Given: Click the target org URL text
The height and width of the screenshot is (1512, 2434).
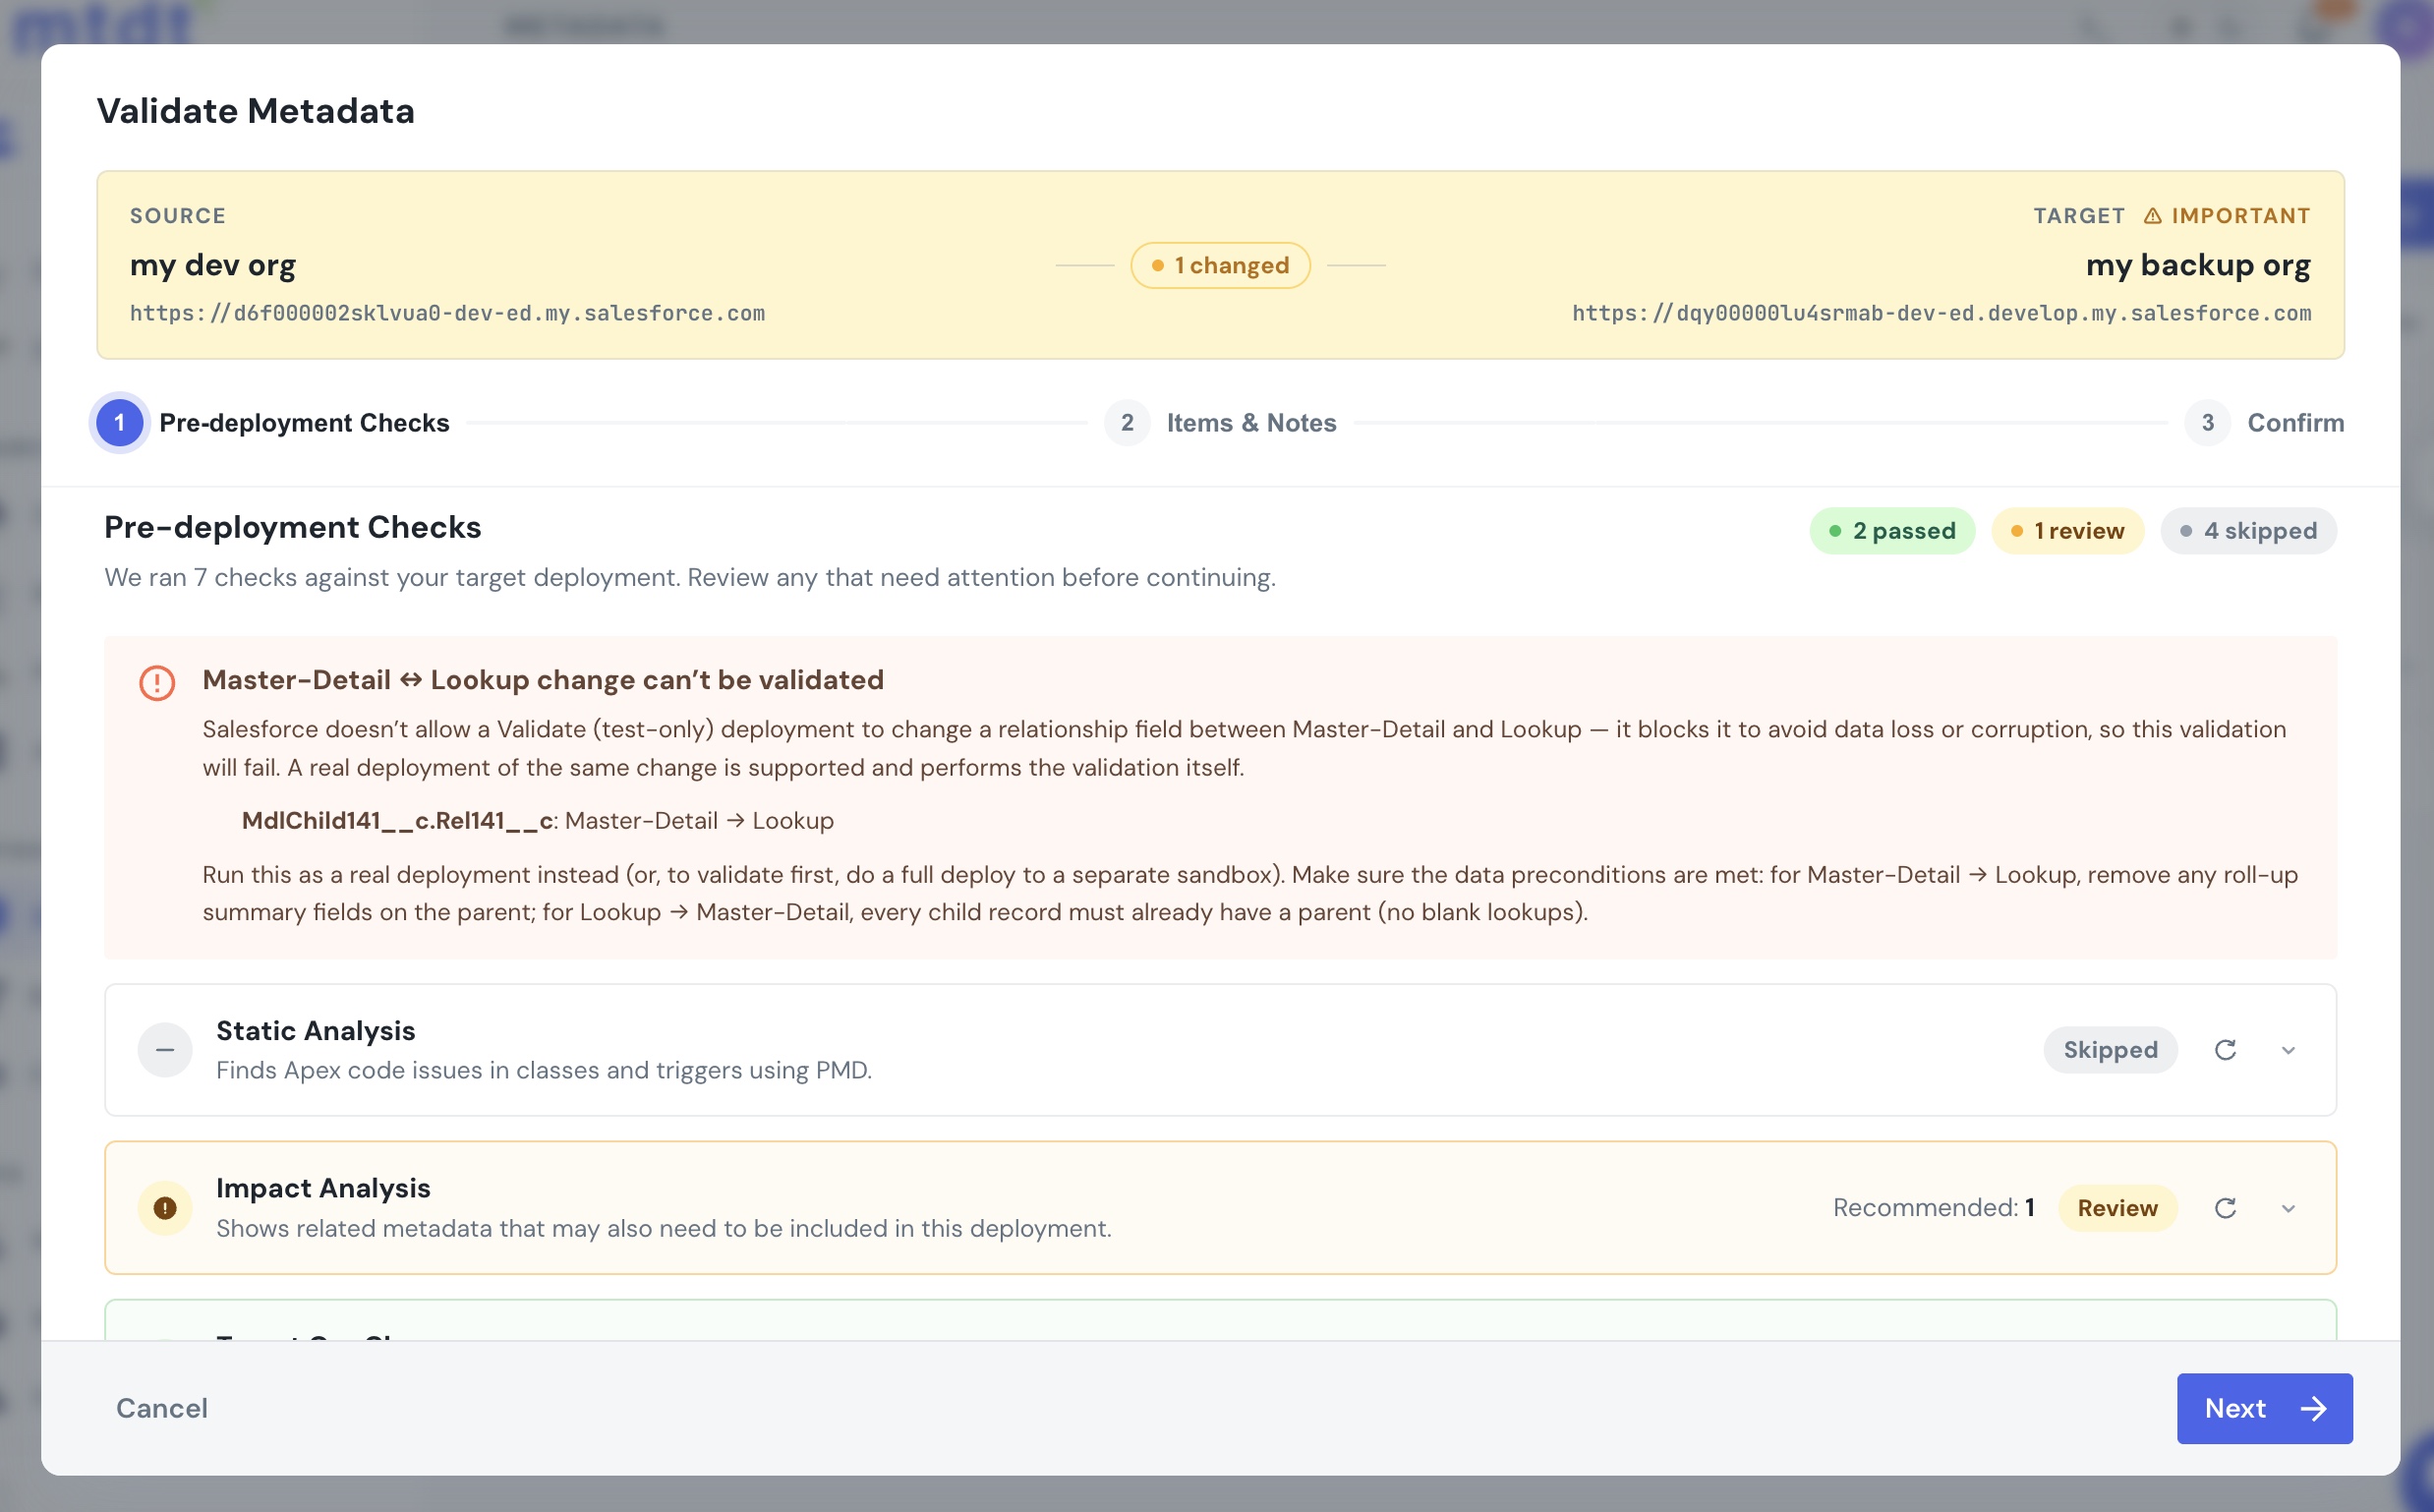Looking at the screenshot, I should (x=1941, y=313).
